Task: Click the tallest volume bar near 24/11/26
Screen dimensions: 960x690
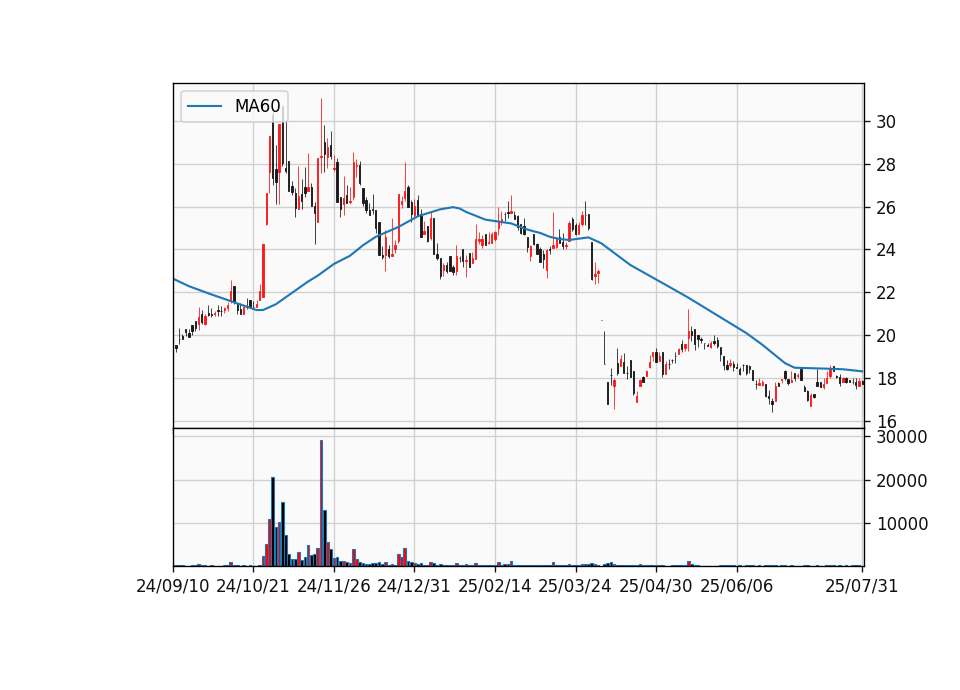Action: [x=321, y=503]
